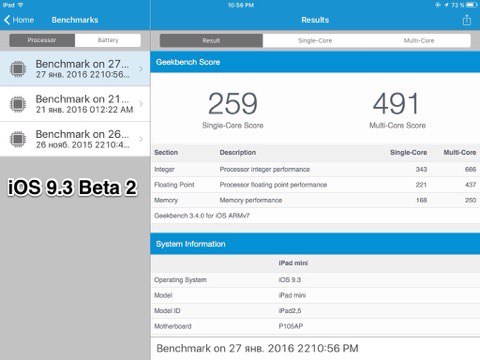Open chevron of 27 янв. benchmark row
Viewport: 480px width, 360px height.
tap(141, 69)
